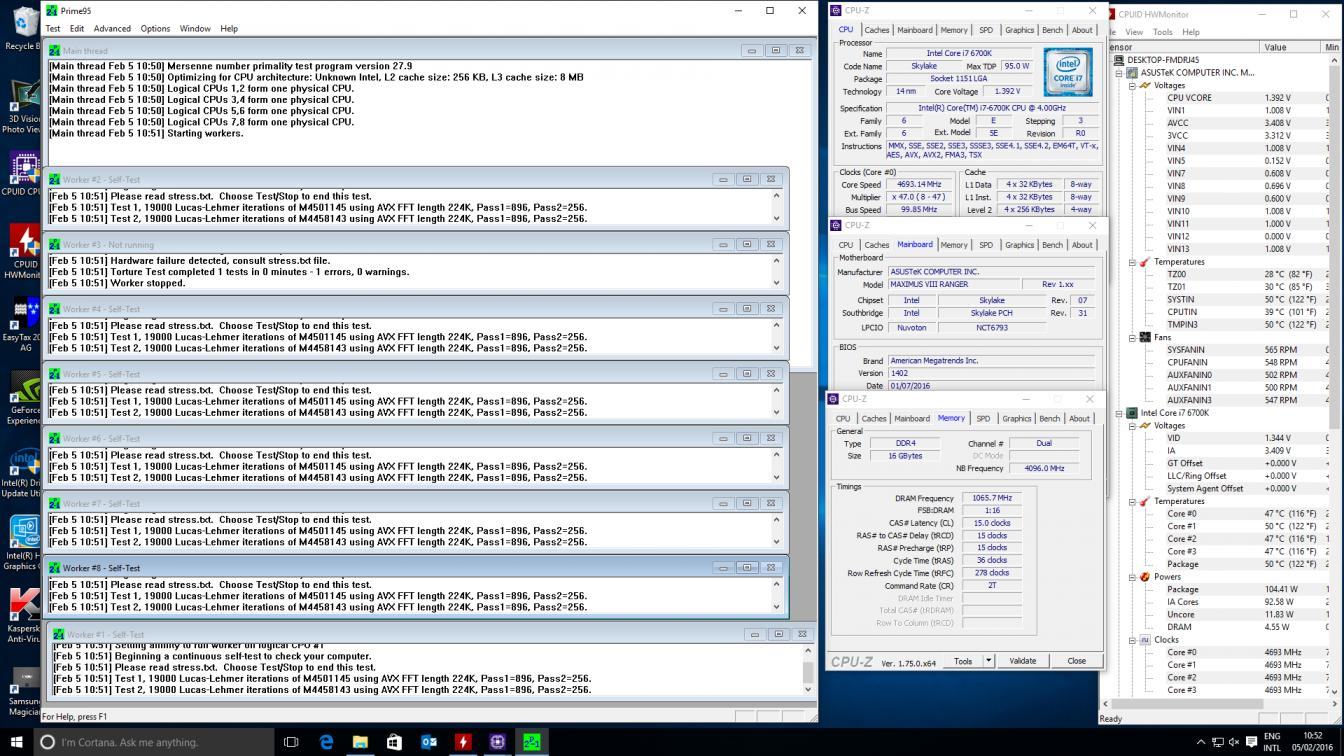Screen dimensions: 1344x756
Task: Click the Tools button in CPU-Z
Action: coord(963,661)
